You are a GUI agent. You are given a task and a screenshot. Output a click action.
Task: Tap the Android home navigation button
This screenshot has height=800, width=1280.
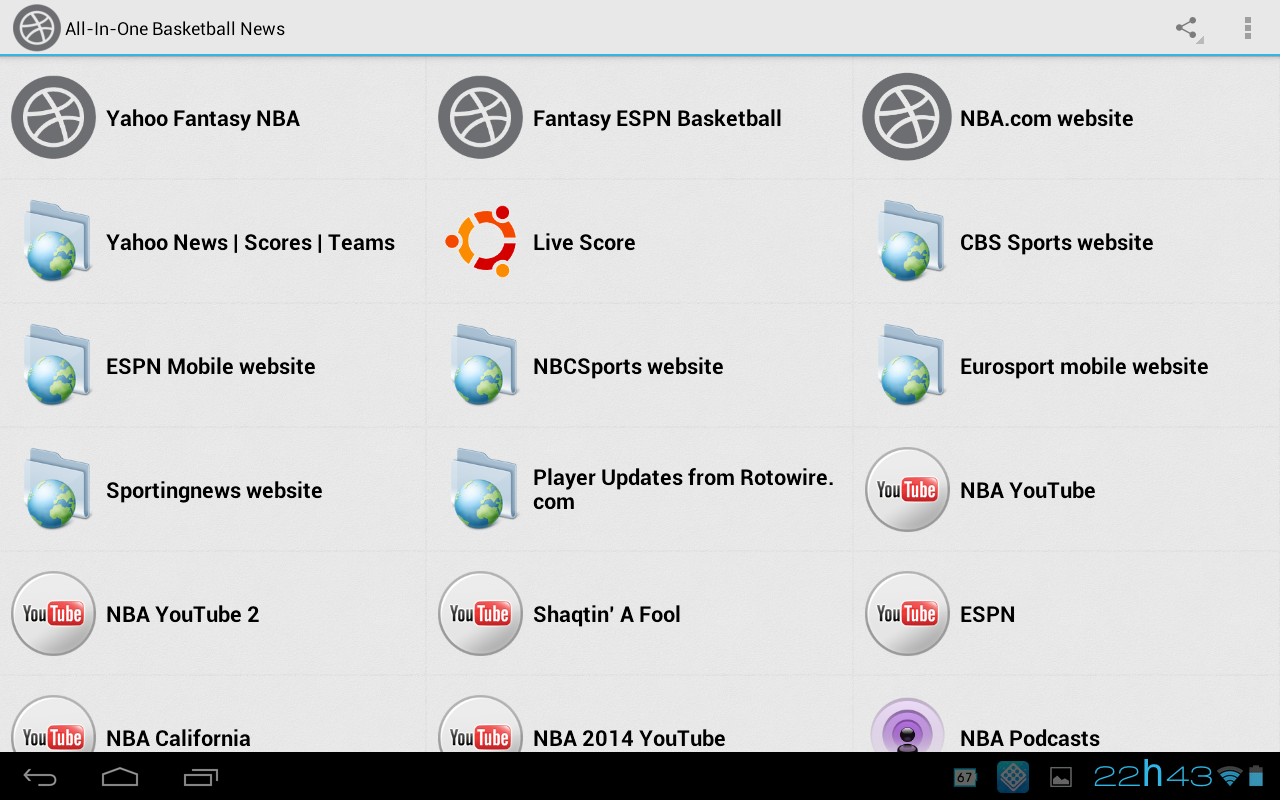[120, 777]
